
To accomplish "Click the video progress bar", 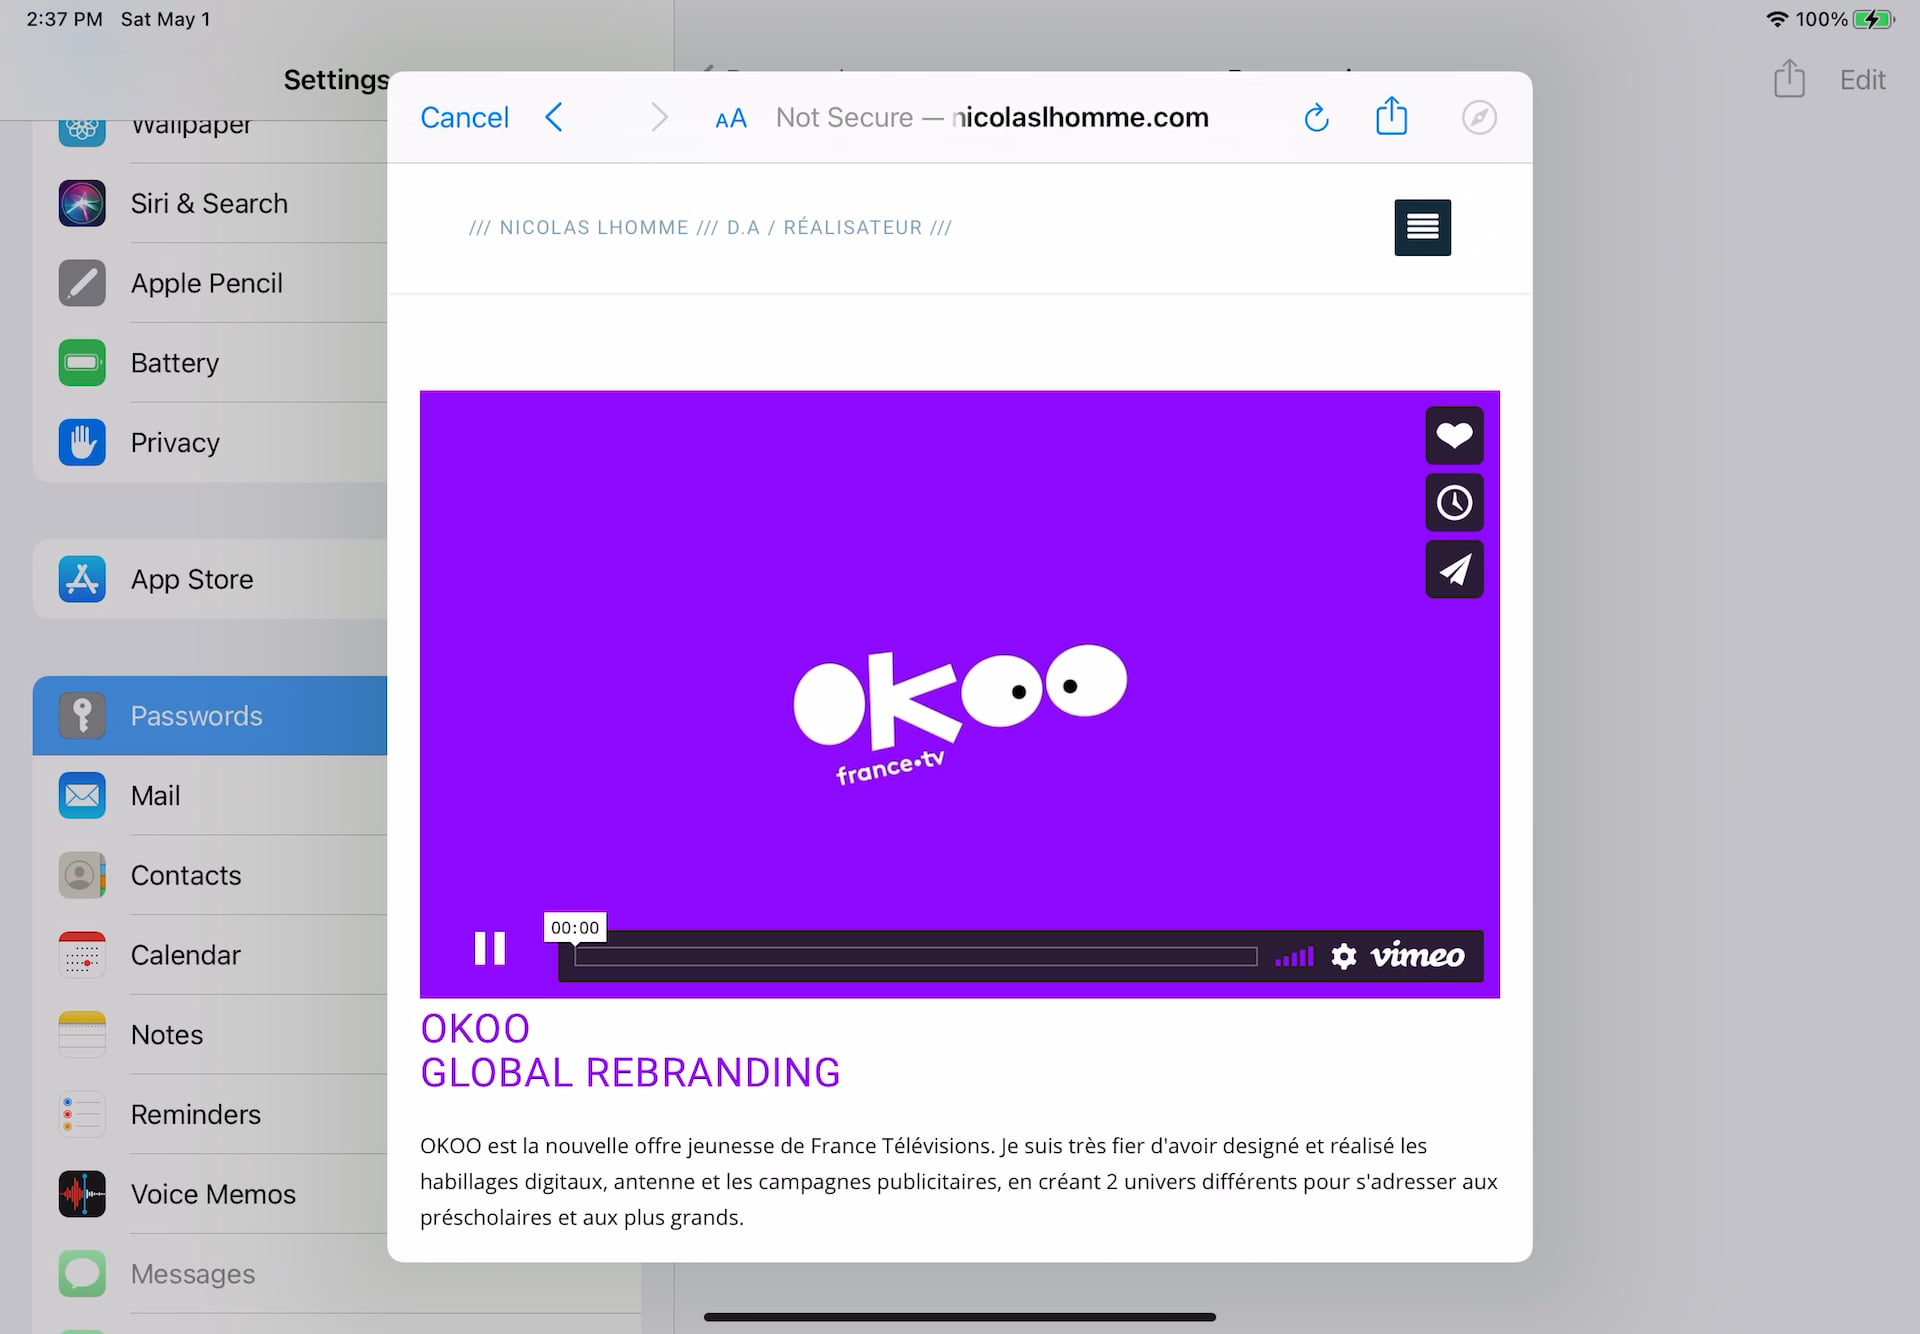I will [x=915, y=956].
